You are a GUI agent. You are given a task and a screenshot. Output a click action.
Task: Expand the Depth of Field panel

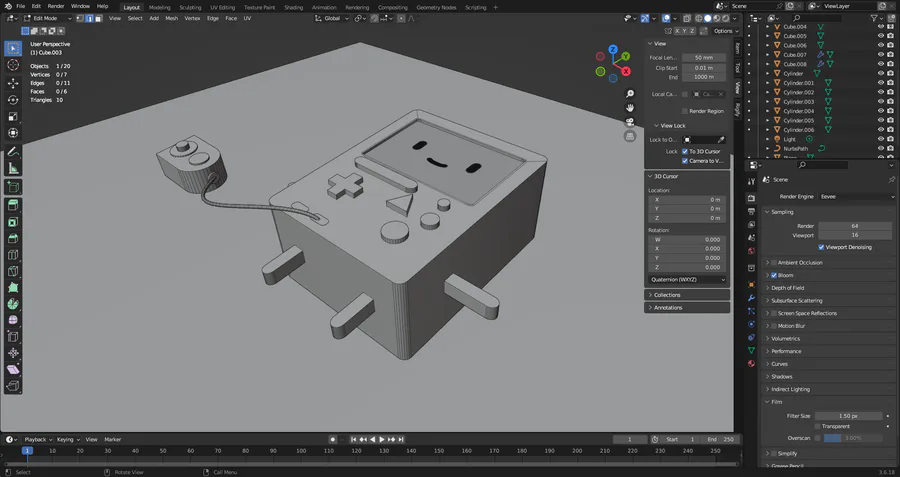(829, 288)
